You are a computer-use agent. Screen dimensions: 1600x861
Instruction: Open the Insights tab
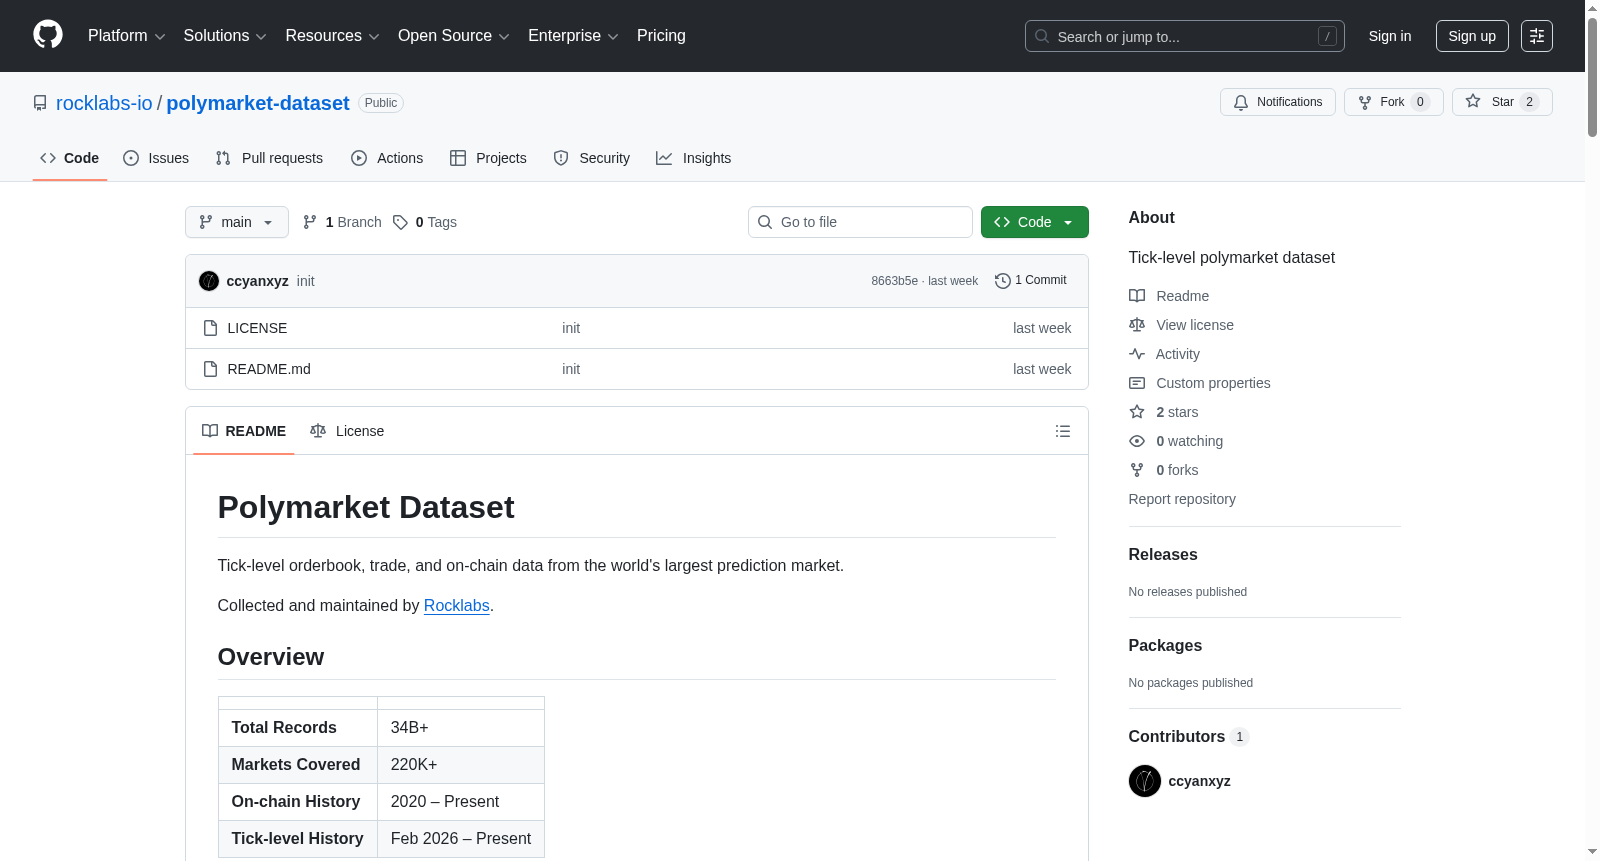click(694, 158)
